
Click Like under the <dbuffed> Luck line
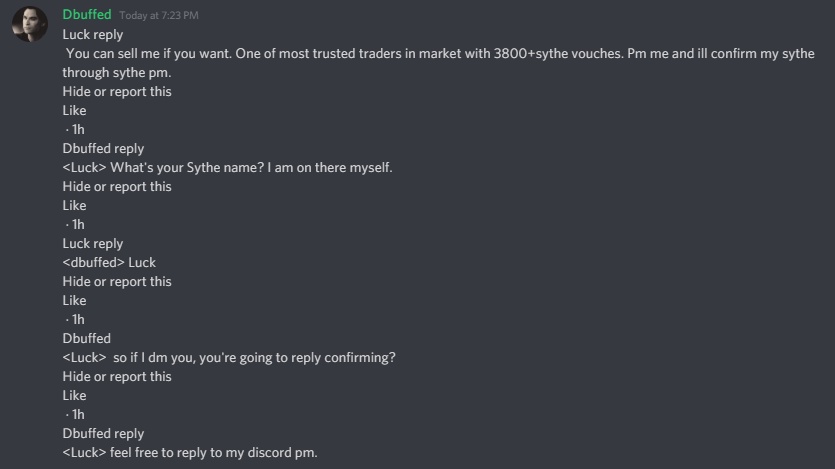(74, 300)
